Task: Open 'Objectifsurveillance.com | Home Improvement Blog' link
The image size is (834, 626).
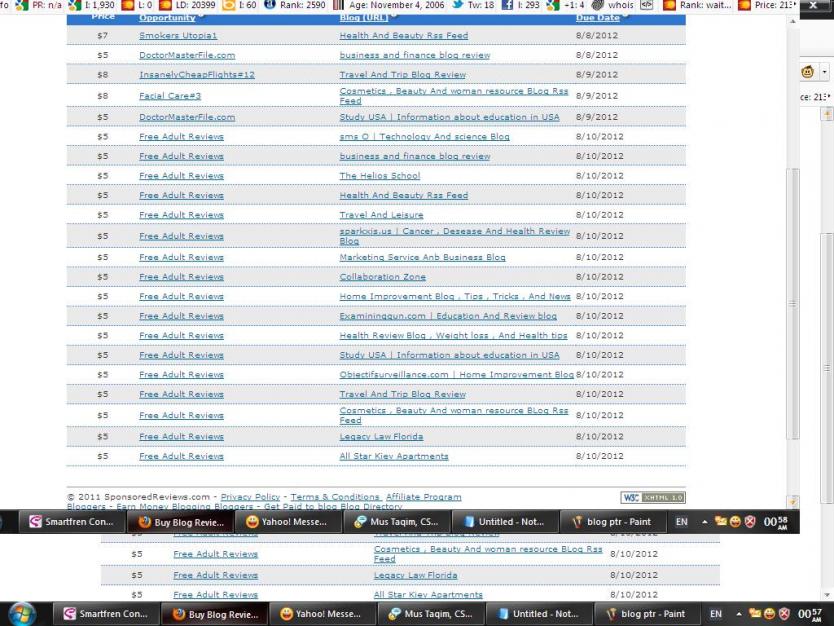Action: coord(456,375)
